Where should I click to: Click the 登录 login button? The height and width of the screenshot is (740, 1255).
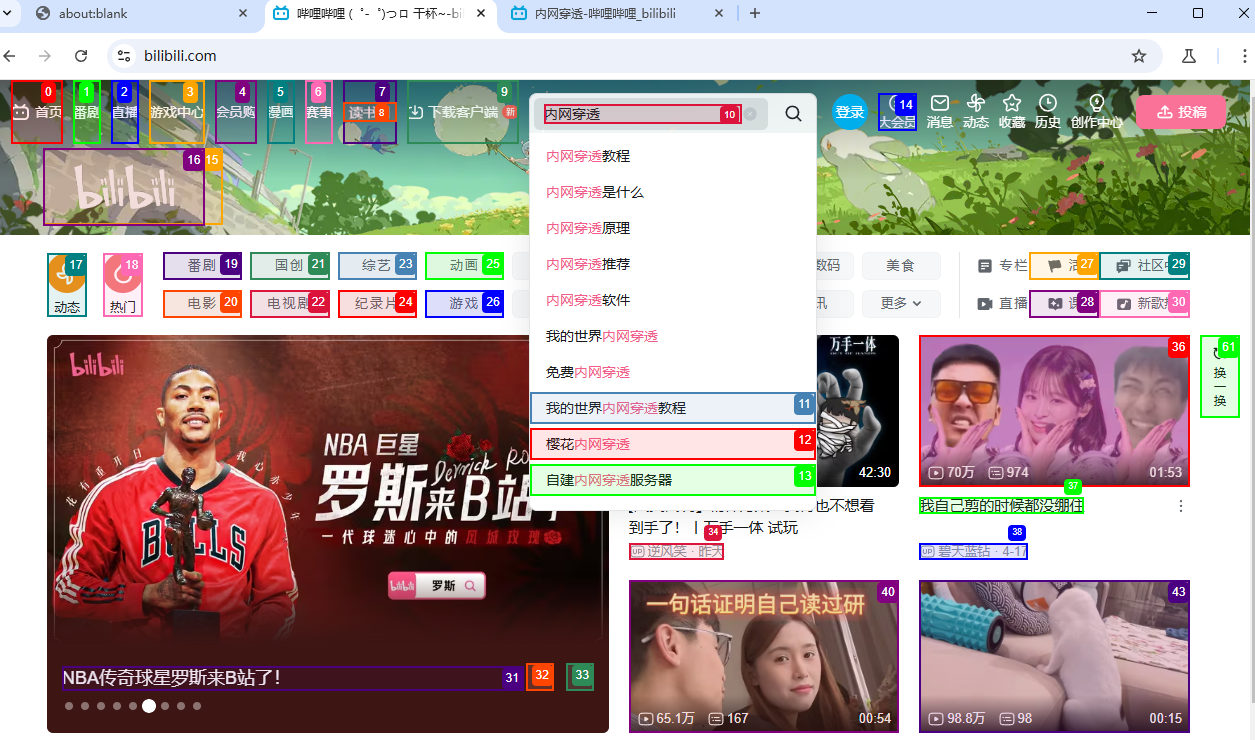click(x=849, y=112)
